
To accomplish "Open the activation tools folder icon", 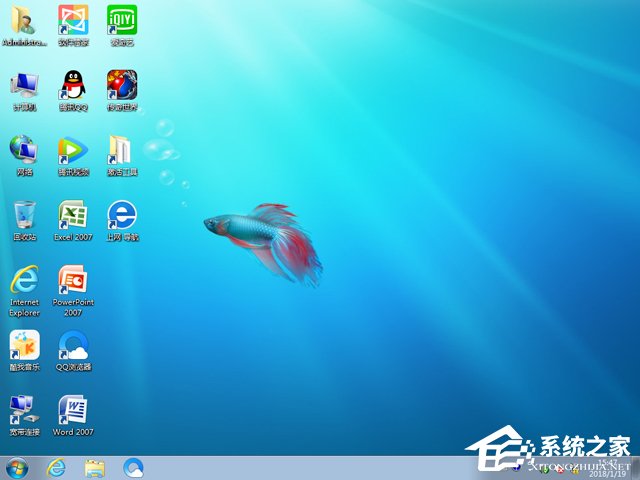I will point(122,150).
